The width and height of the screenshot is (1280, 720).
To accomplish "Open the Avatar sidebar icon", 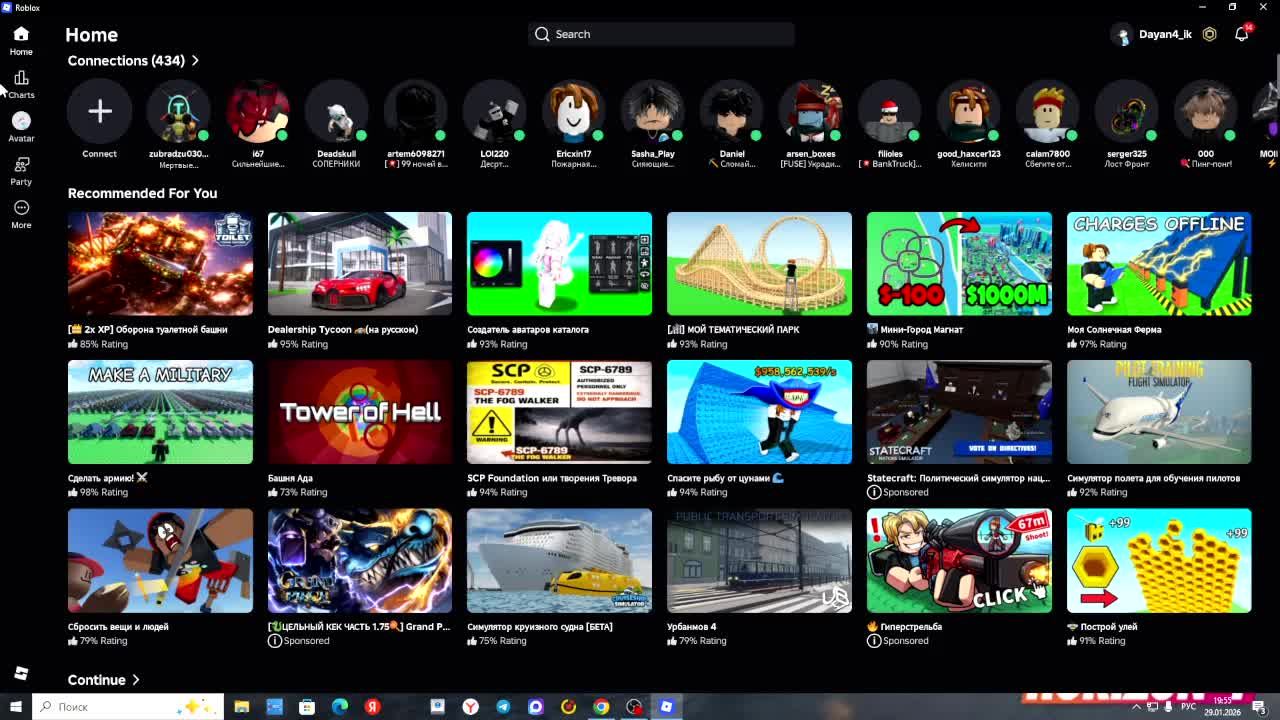I will pyautogui.click(x=21, y=127).
